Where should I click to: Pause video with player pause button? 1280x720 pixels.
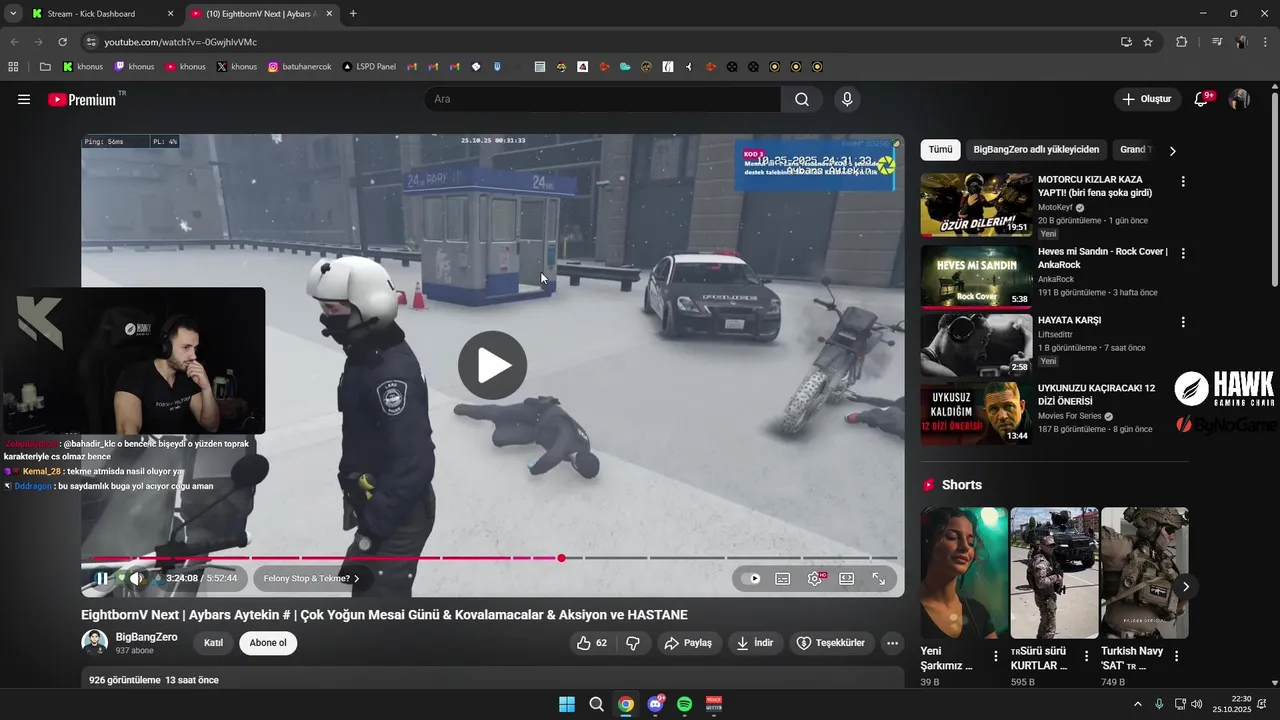click(x=101, y=578)
